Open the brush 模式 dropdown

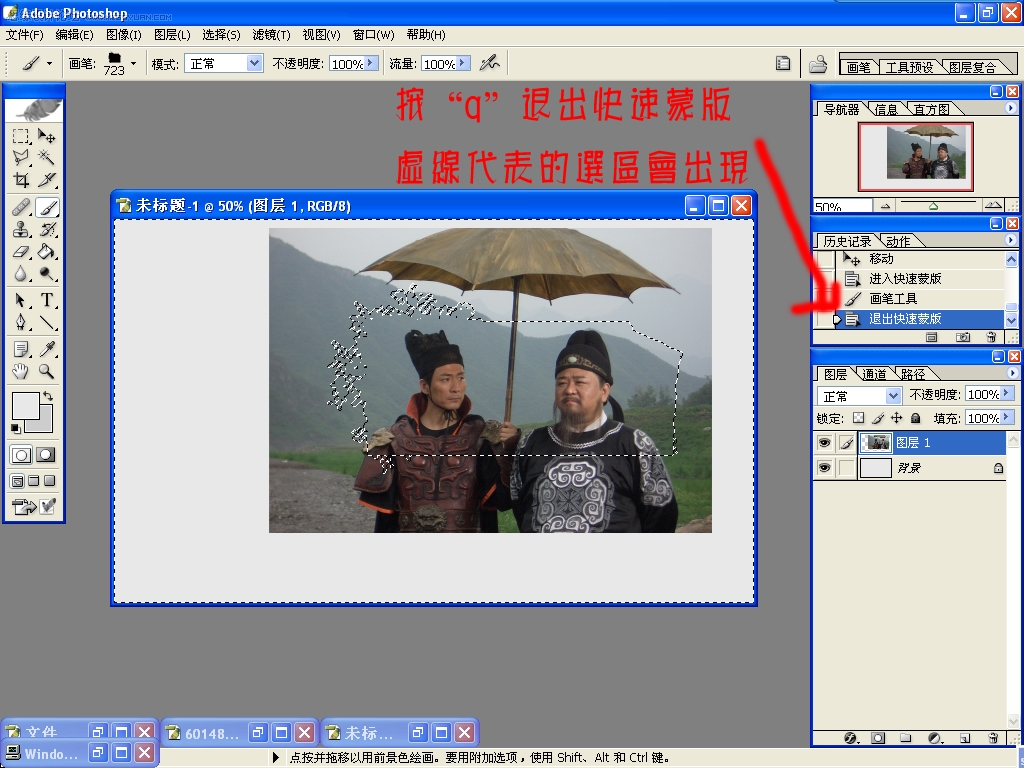pos(254,63)
